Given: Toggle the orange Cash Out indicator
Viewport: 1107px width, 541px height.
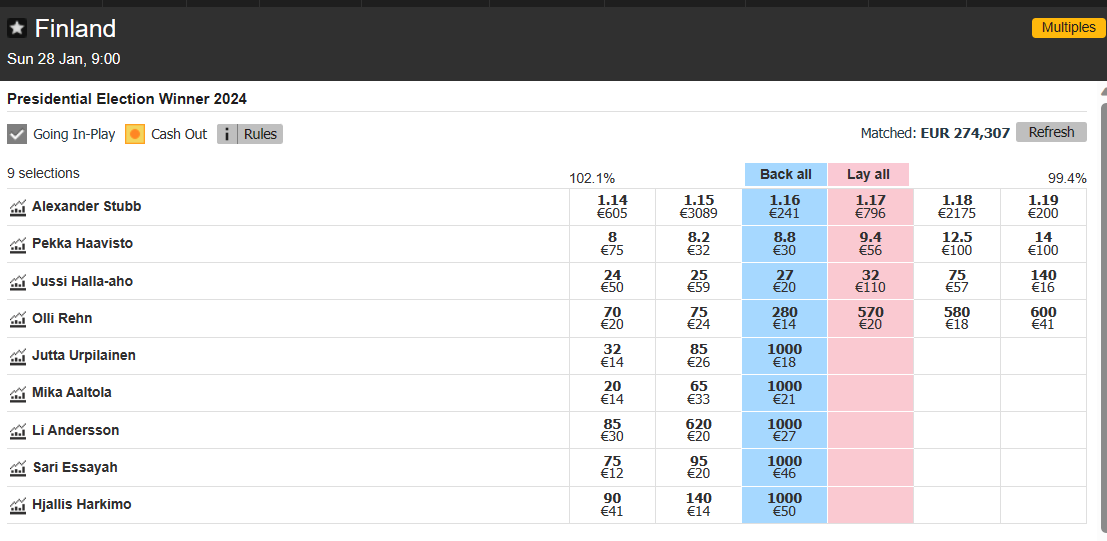Looking at the screenshot, I should coord(135,134).
